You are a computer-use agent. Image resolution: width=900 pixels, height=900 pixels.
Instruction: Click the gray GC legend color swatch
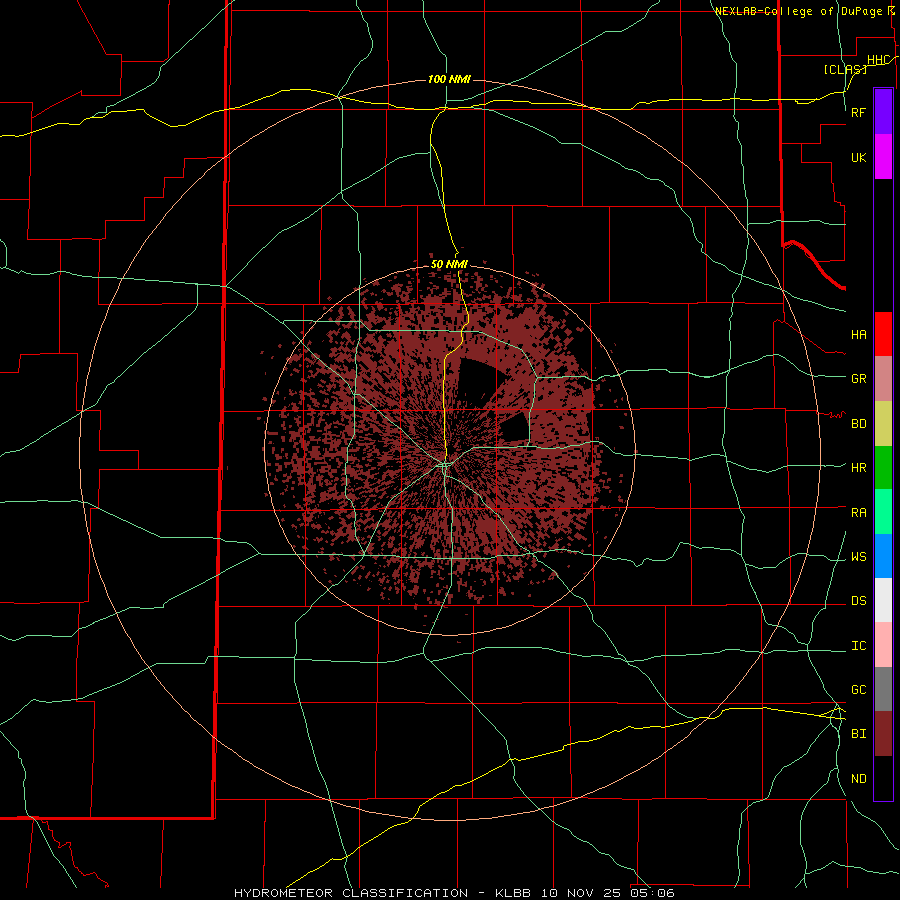pyautogui.click(x=883, y=689)
